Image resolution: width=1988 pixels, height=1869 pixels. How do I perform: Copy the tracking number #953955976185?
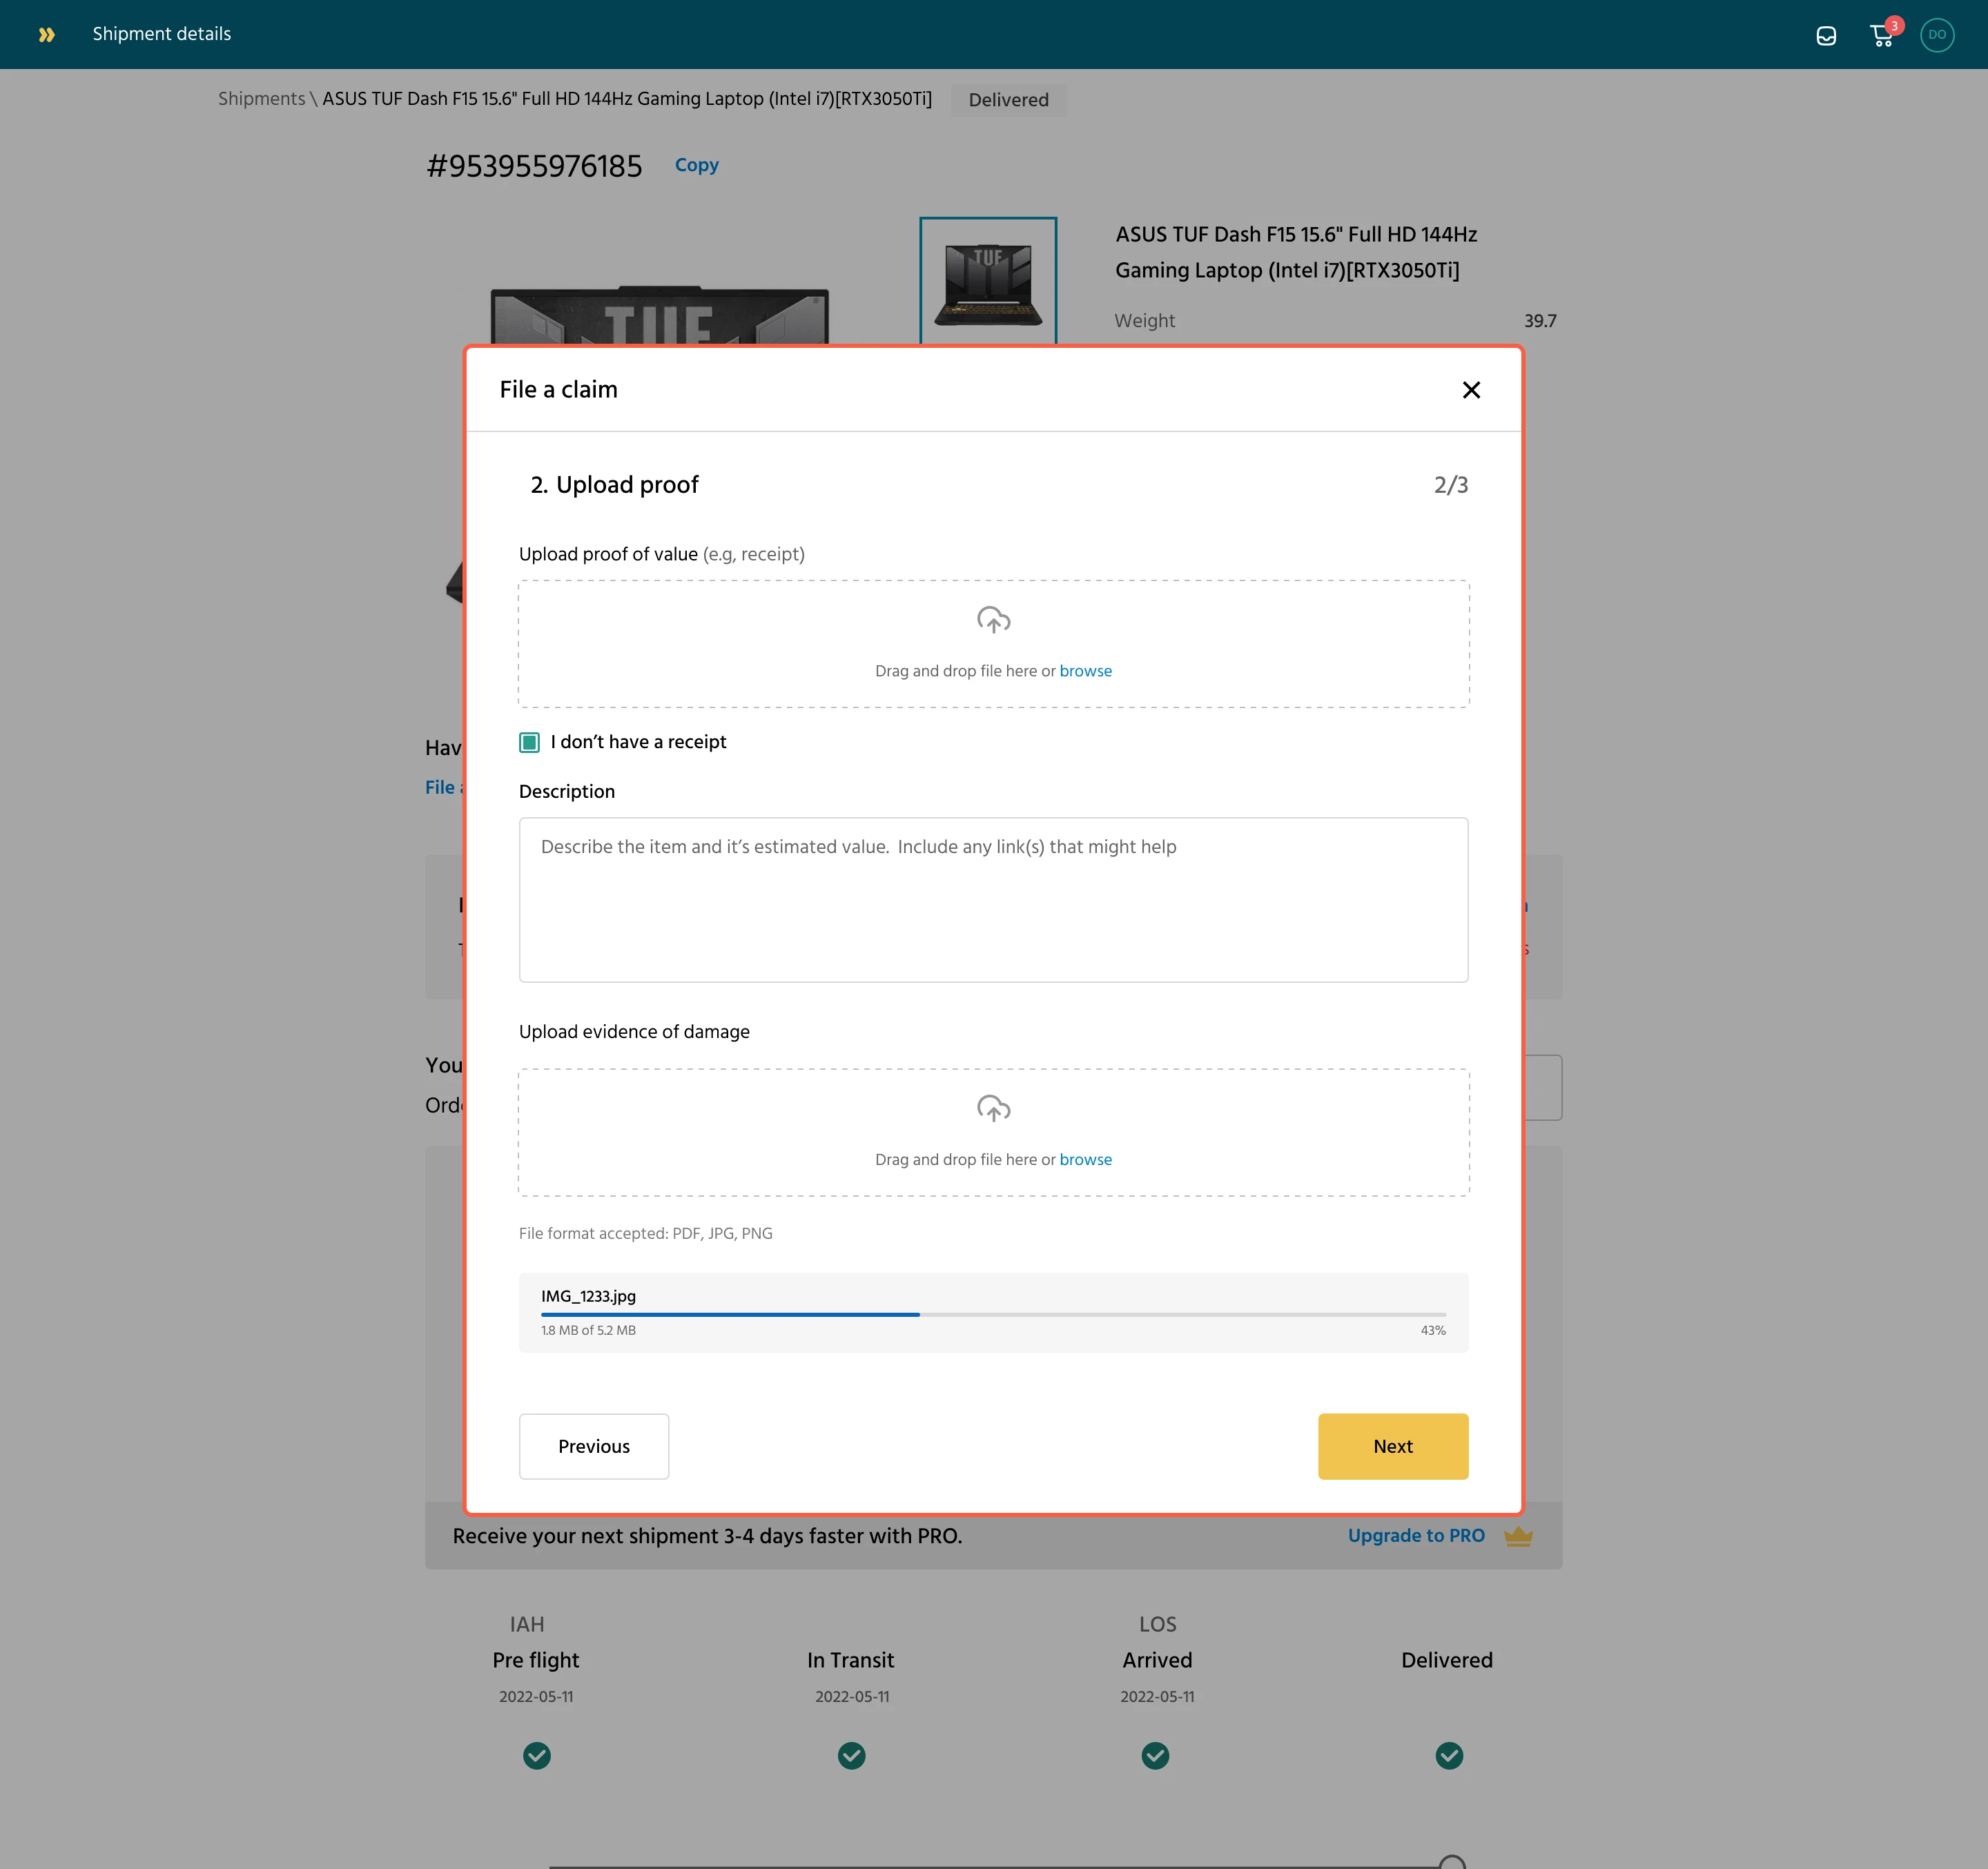(x=696, y=165)
